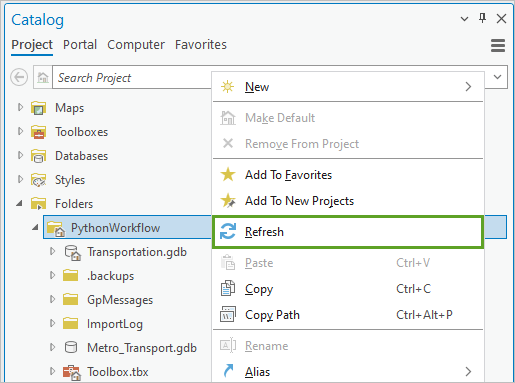Click the Toolboxes folder icon

[x=38, y=132]
